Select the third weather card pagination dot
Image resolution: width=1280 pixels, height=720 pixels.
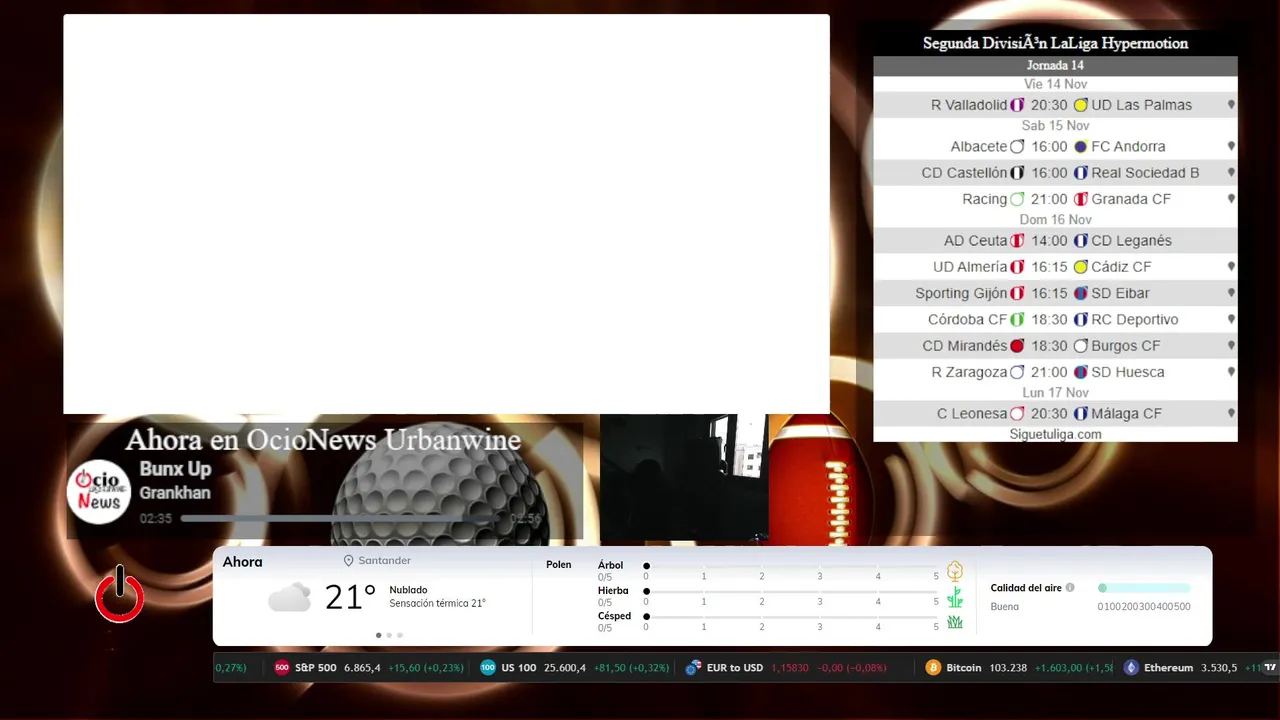point(400,635)
